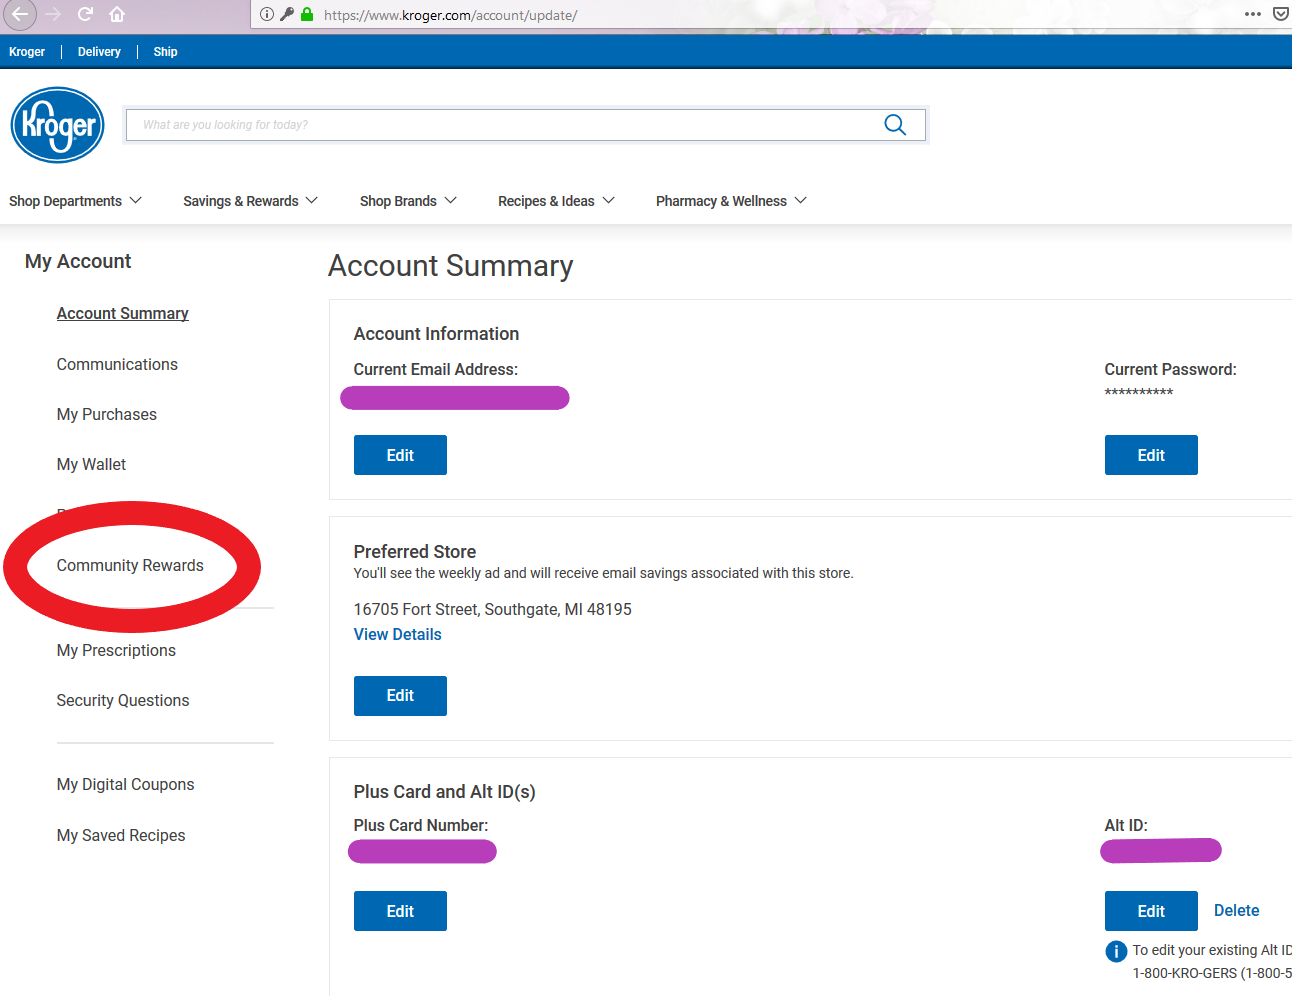Open the page actions three-dot menu

1252,14
